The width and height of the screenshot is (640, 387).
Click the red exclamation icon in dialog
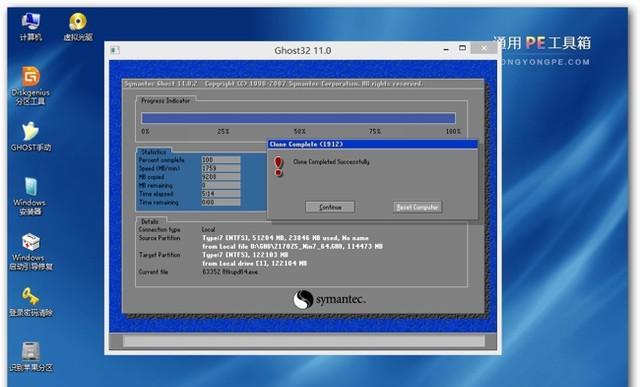pos(279,167)
